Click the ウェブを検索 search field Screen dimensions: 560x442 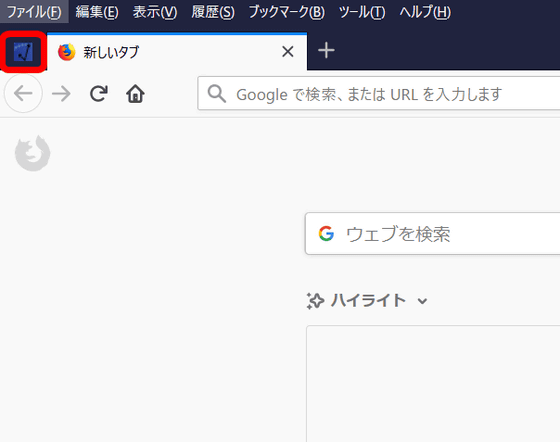[x=432, y=234]
